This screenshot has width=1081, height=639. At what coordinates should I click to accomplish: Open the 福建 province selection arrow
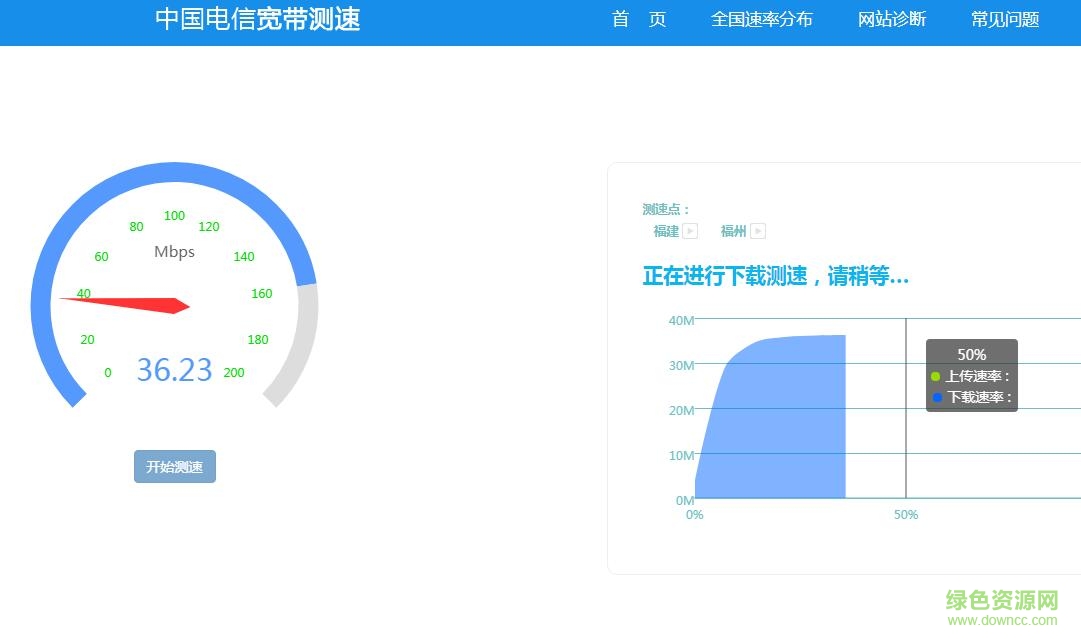(x=689, y=231)
